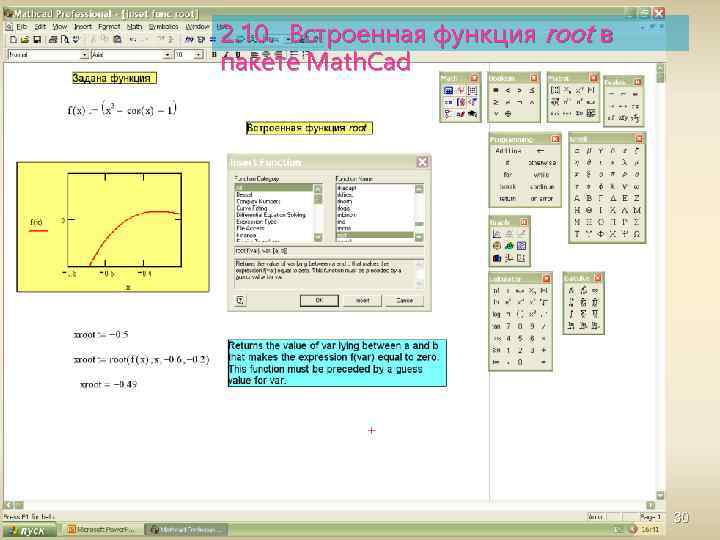720x540 pixels.
Task: Click the xroot := -0.5 math region
Action: tap(101, 334)
